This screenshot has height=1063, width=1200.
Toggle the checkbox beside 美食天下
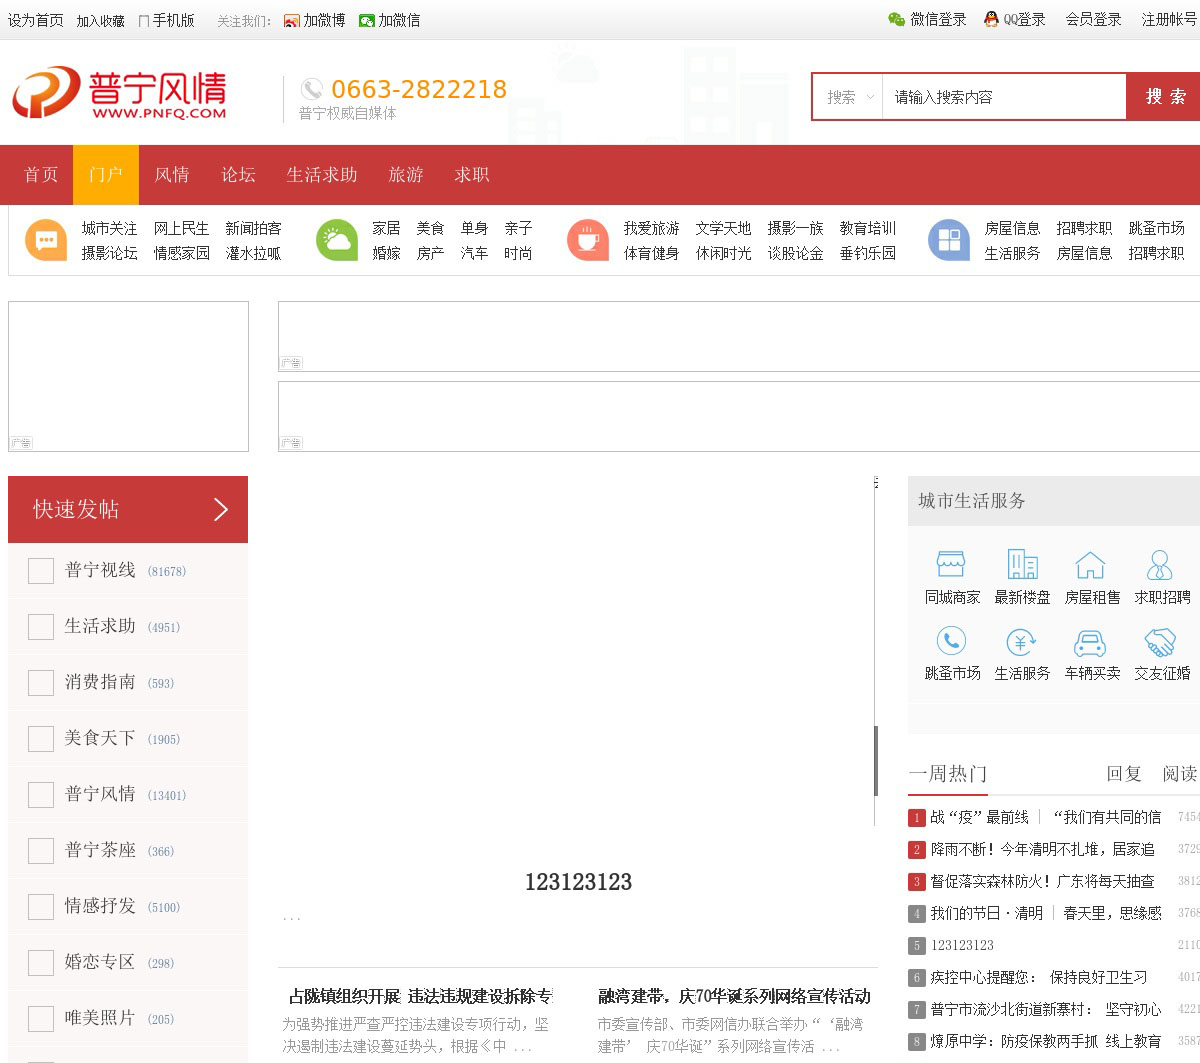[41, 739]
